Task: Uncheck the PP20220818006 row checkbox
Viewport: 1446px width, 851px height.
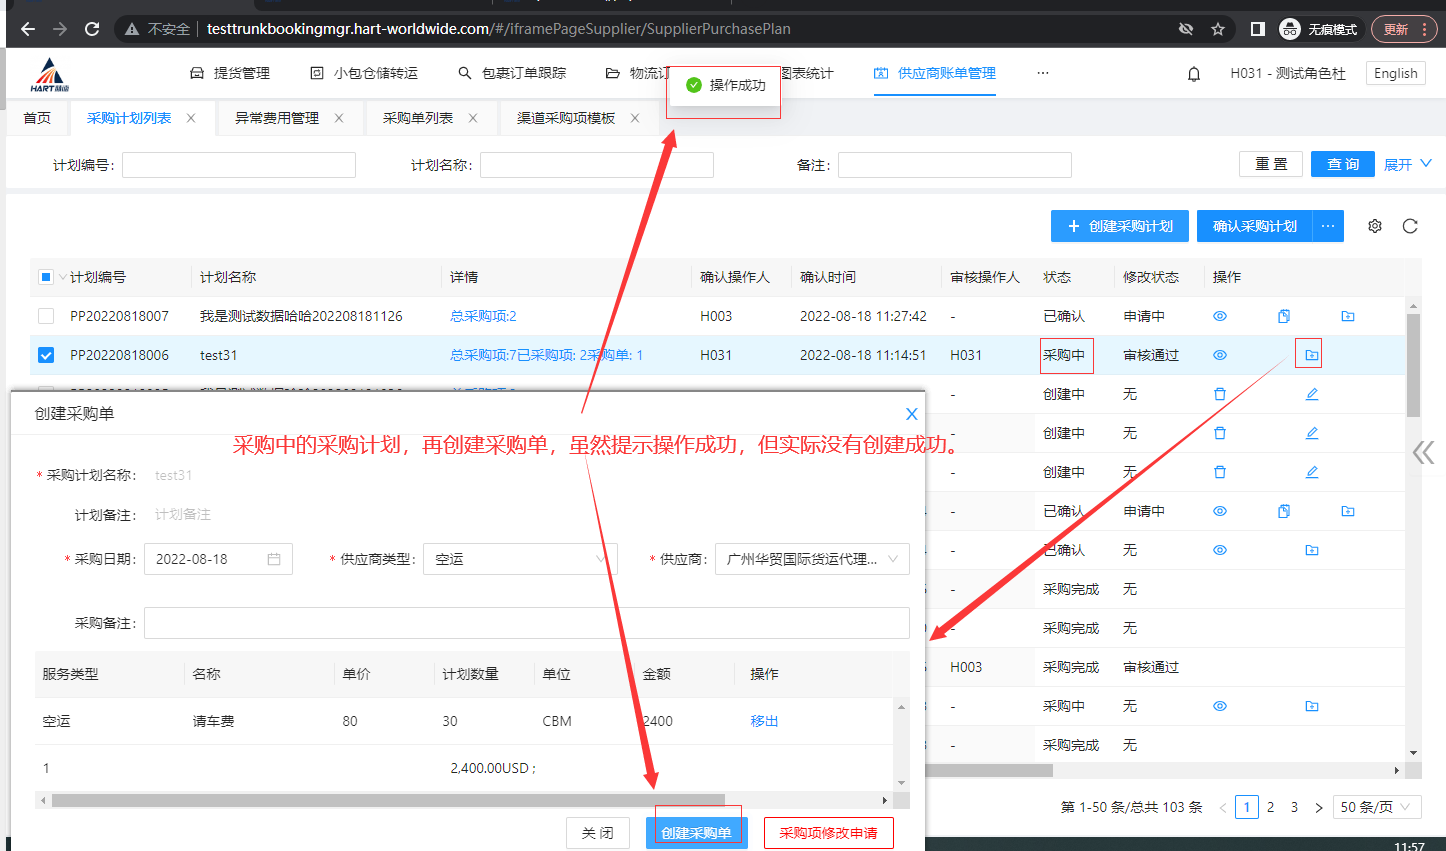Action: (x=46, y=355)
